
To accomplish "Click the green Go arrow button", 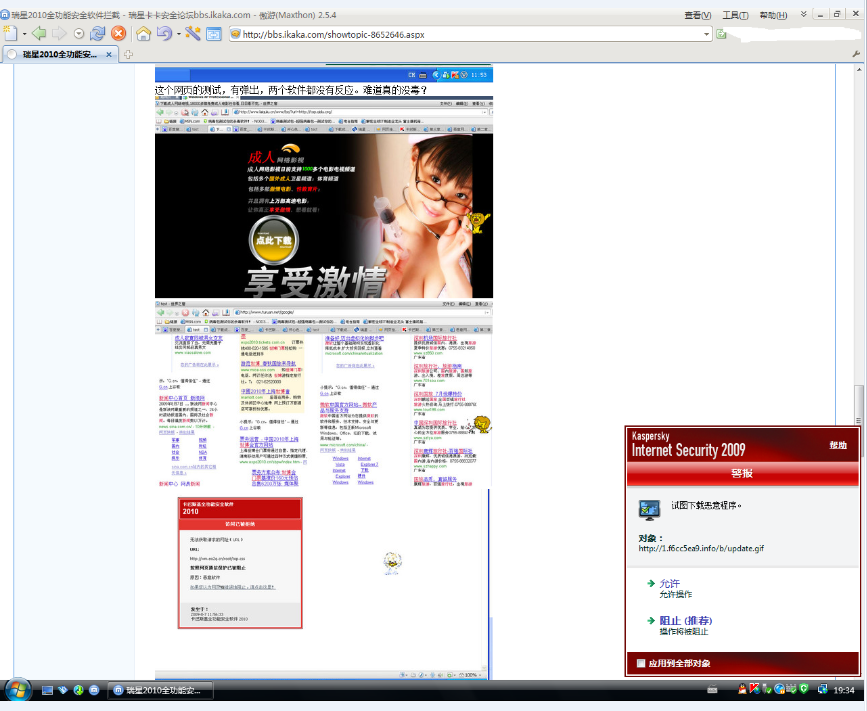I will pos(722,34).
